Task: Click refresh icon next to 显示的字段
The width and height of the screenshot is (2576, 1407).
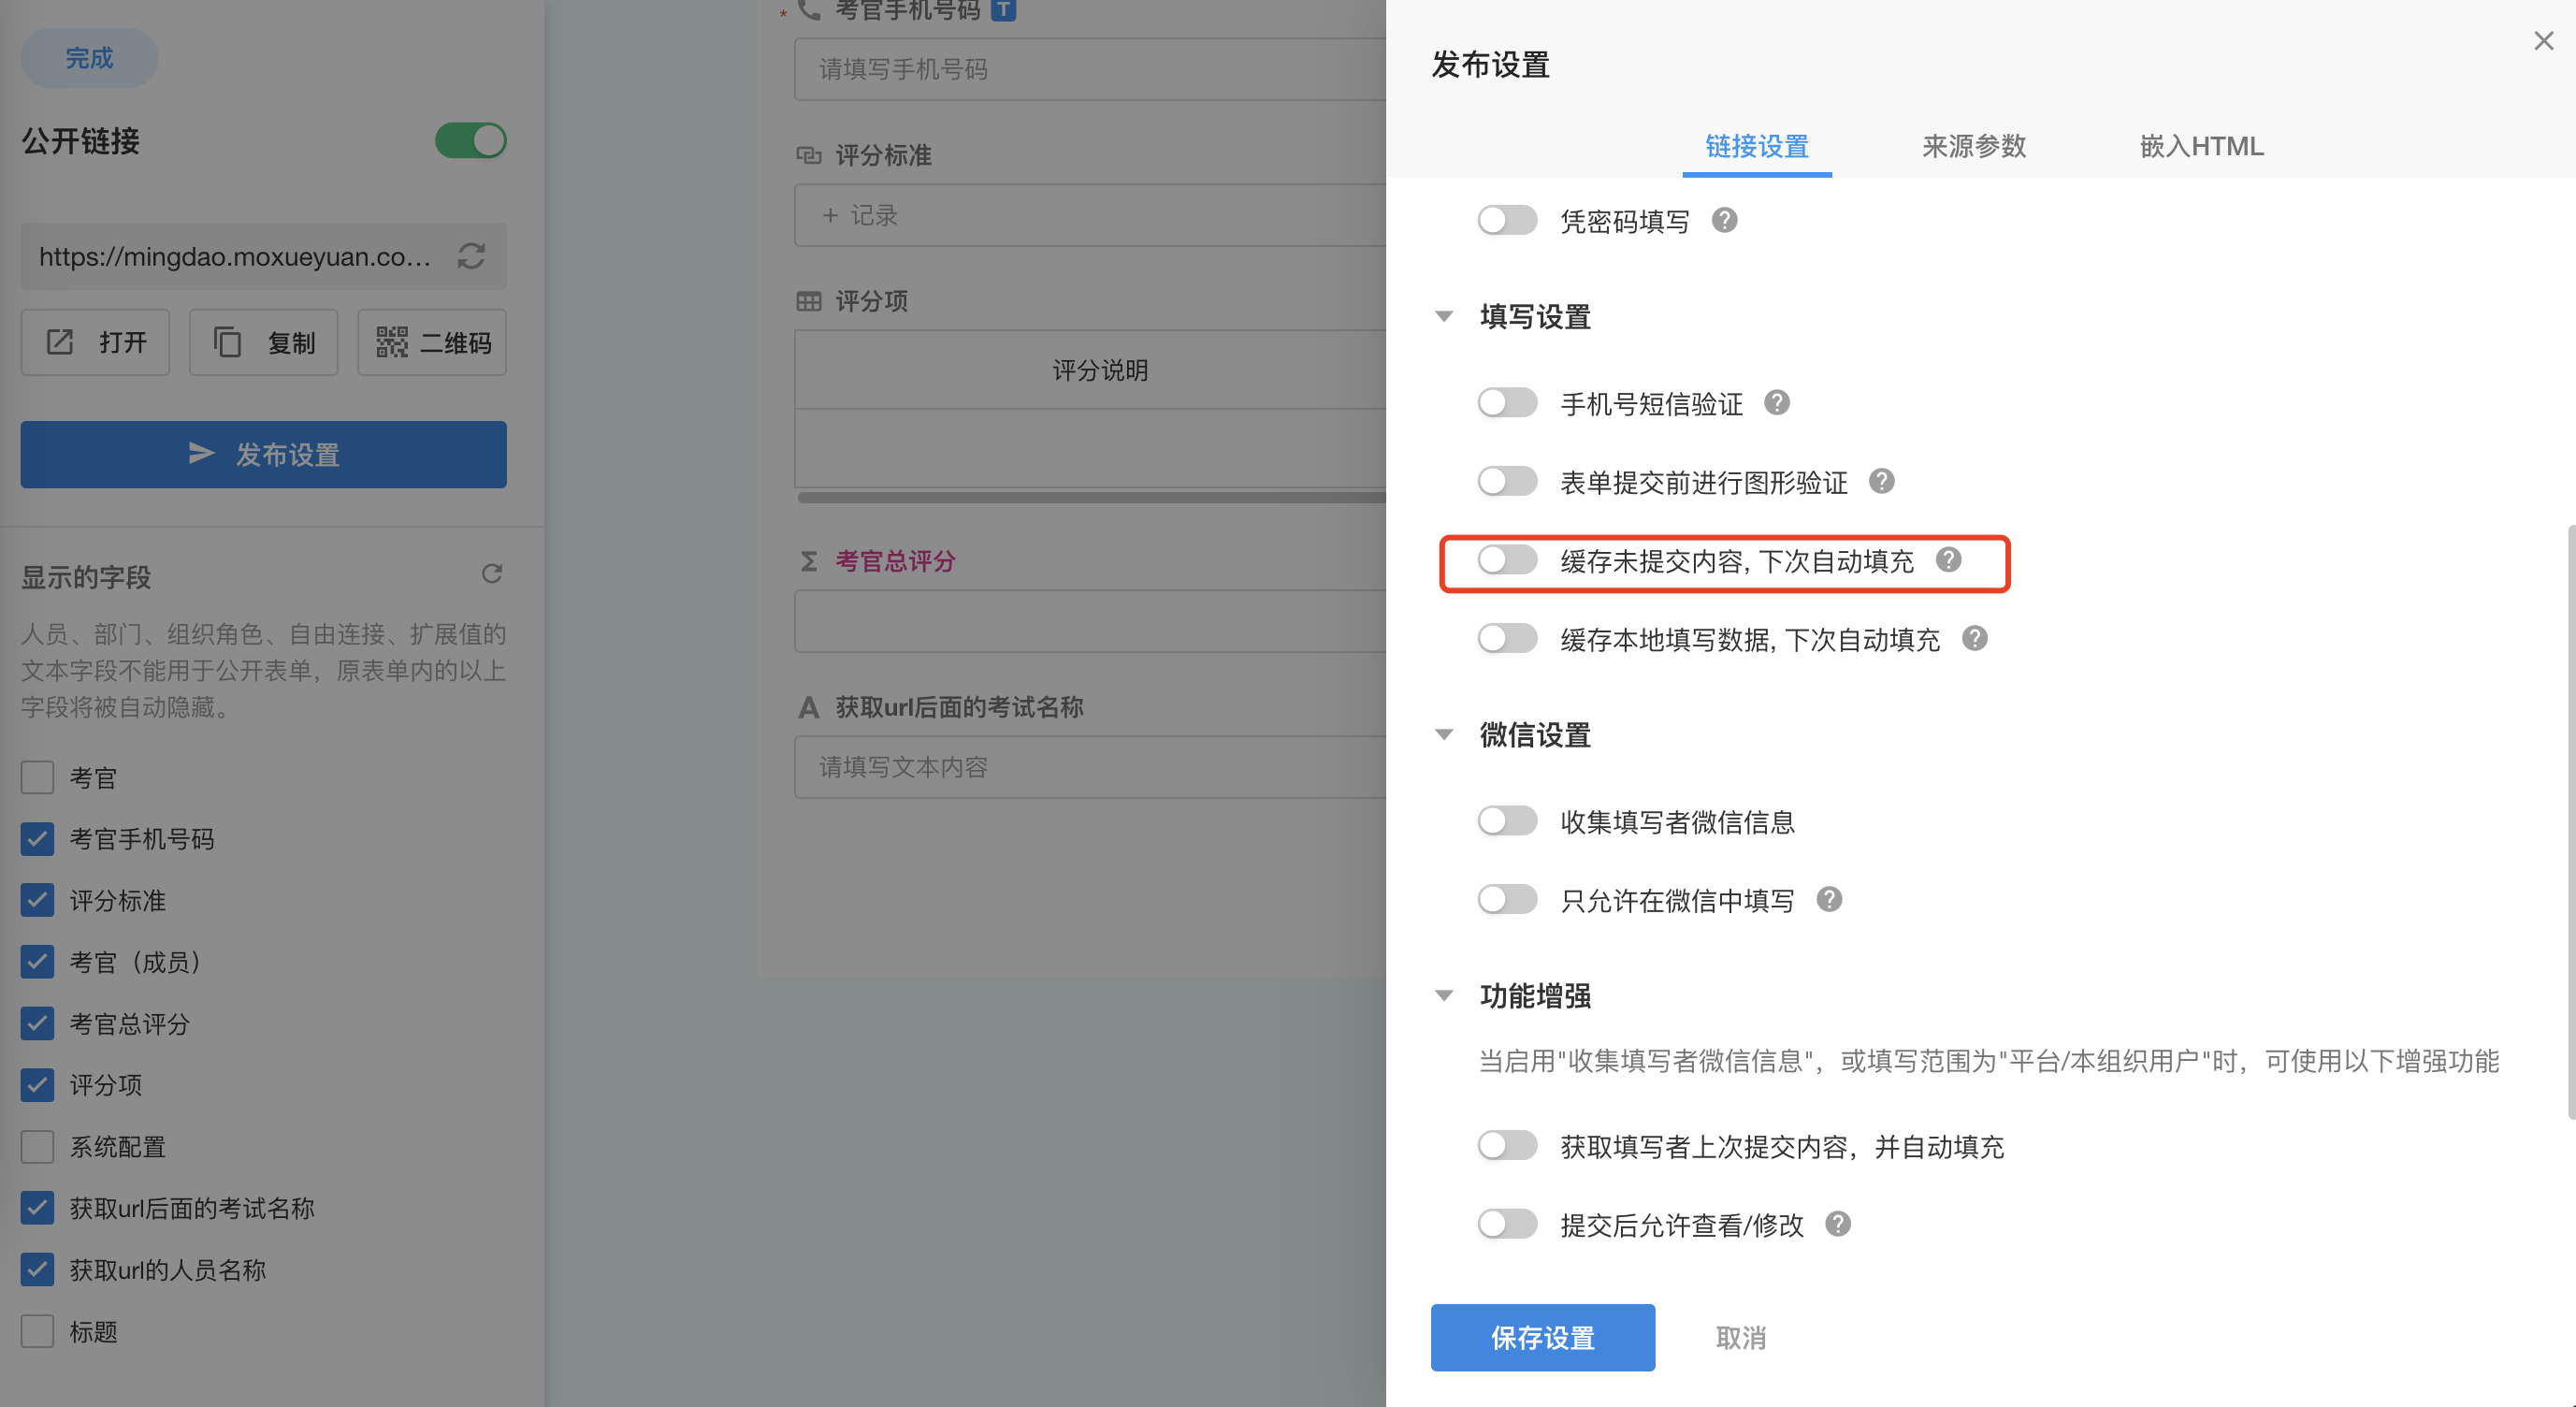Action: 491,574
